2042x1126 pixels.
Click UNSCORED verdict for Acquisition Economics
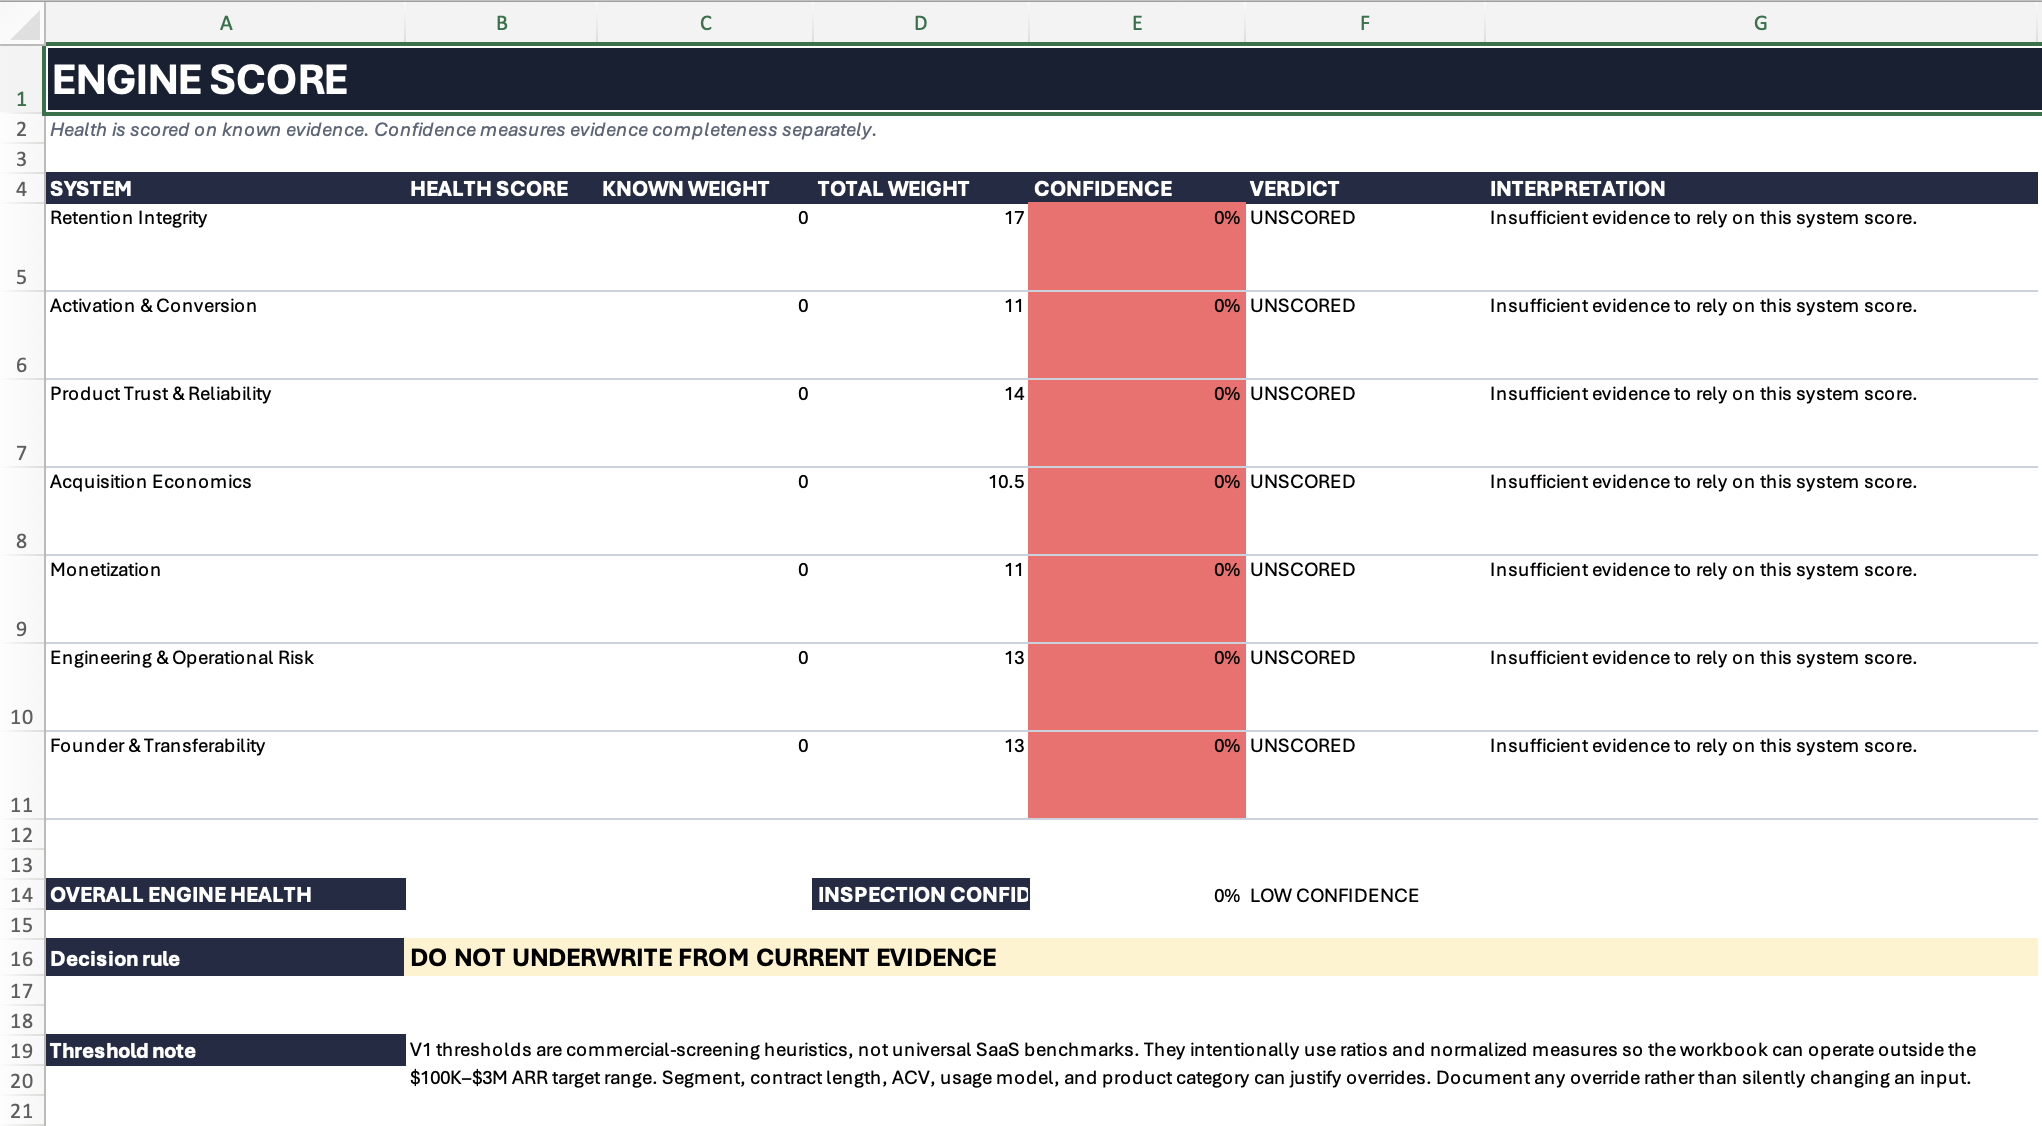[1365, 511]
